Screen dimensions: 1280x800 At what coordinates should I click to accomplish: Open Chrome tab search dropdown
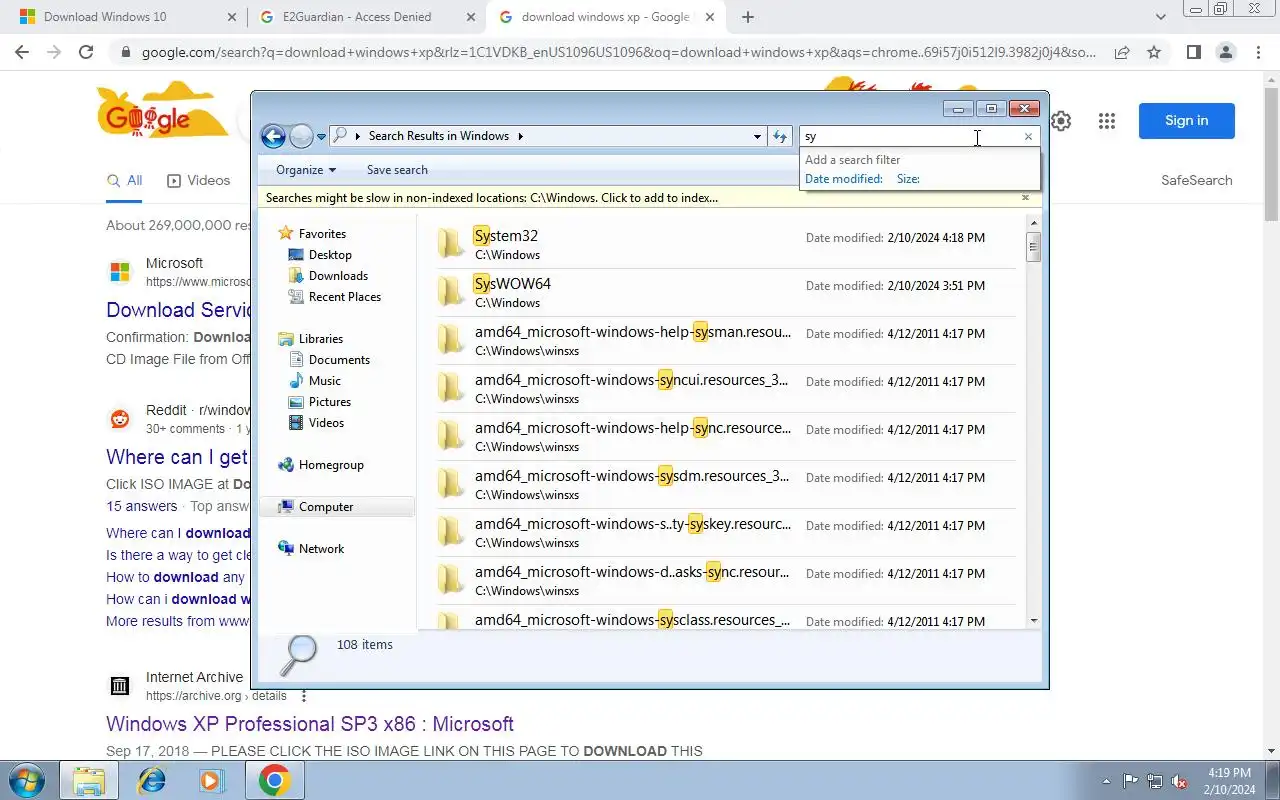[x=1160, y=17]
